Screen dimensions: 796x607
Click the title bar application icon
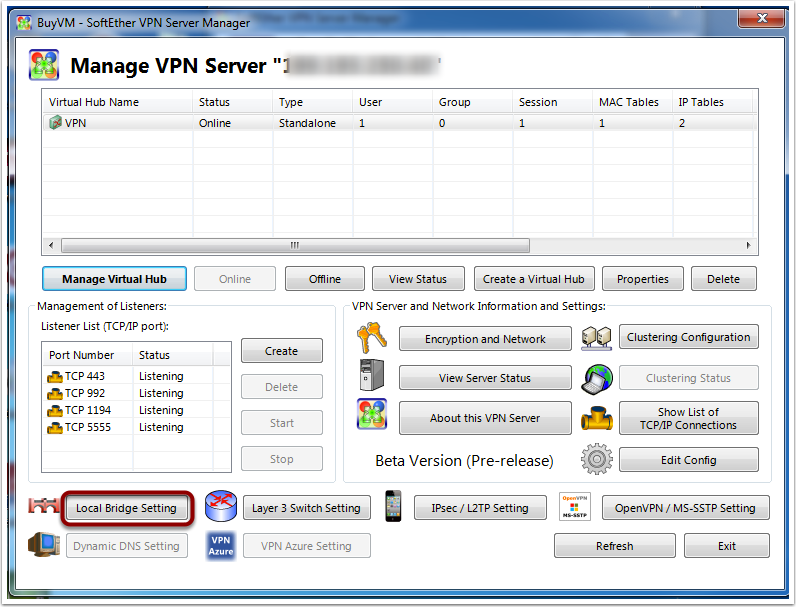pos(24,23)
